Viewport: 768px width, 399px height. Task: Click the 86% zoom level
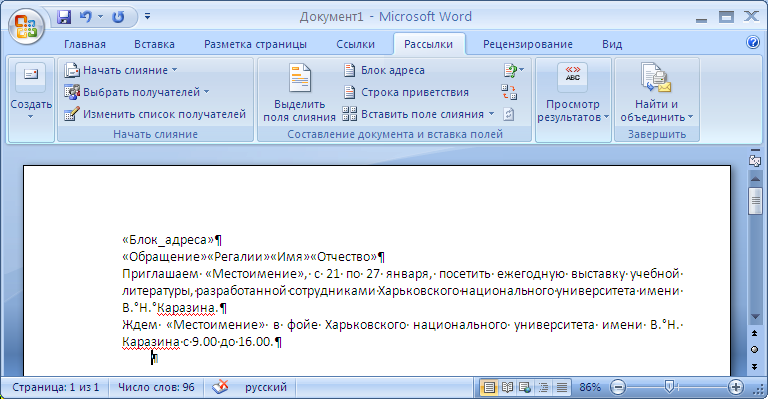[x=590, y=387]
